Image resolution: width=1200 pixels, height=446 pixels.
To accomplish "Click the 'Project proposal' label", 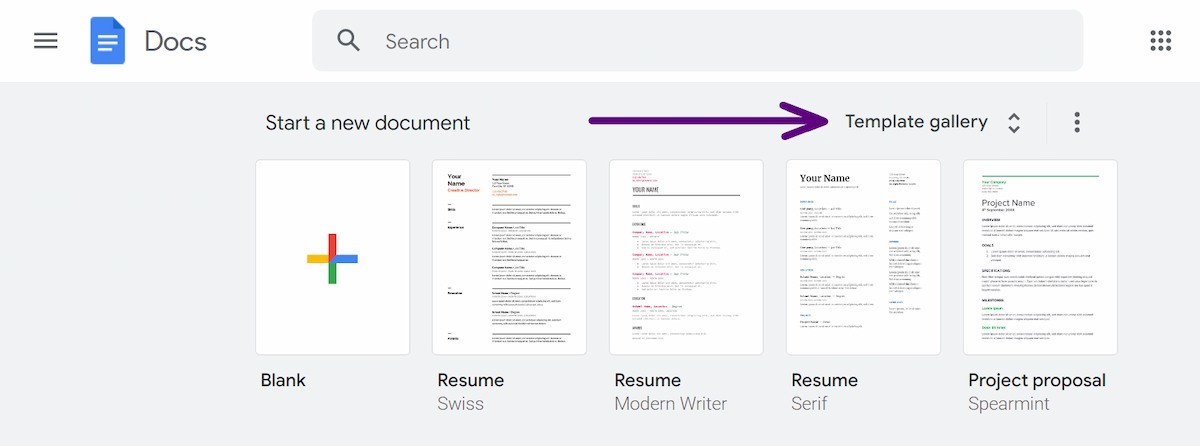I will point(1037,381).
